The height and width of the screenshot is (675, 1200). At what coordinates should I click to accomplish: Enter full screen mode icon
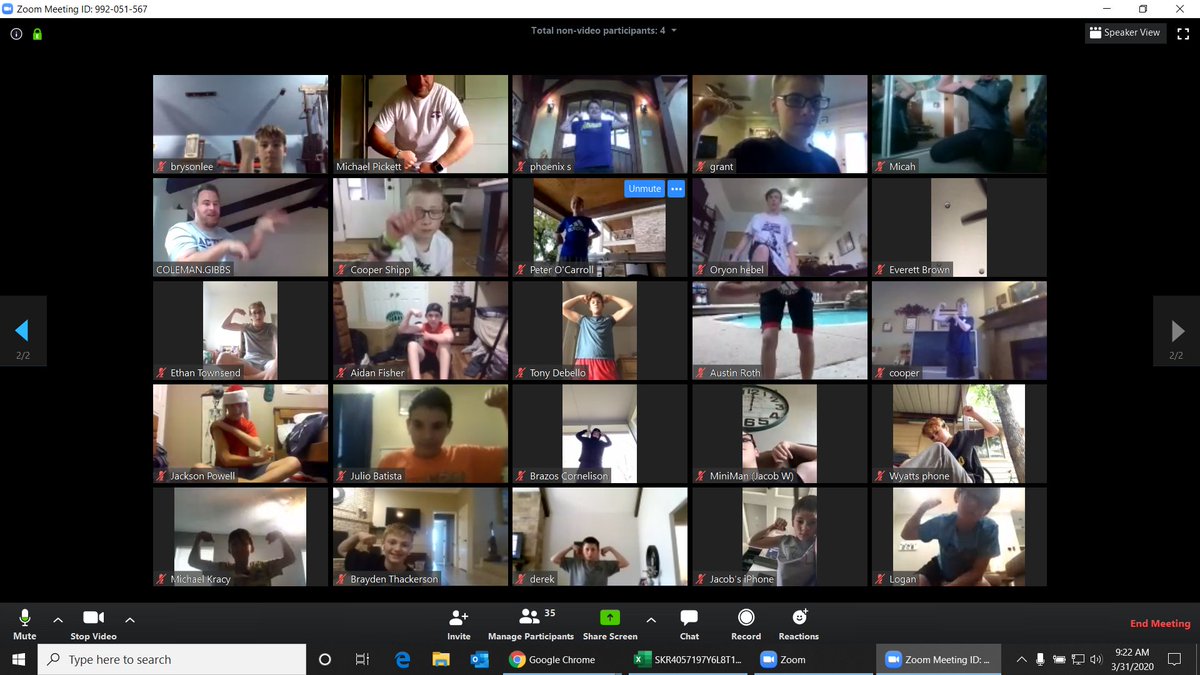pyautogui.click(x=1184, y=33)
